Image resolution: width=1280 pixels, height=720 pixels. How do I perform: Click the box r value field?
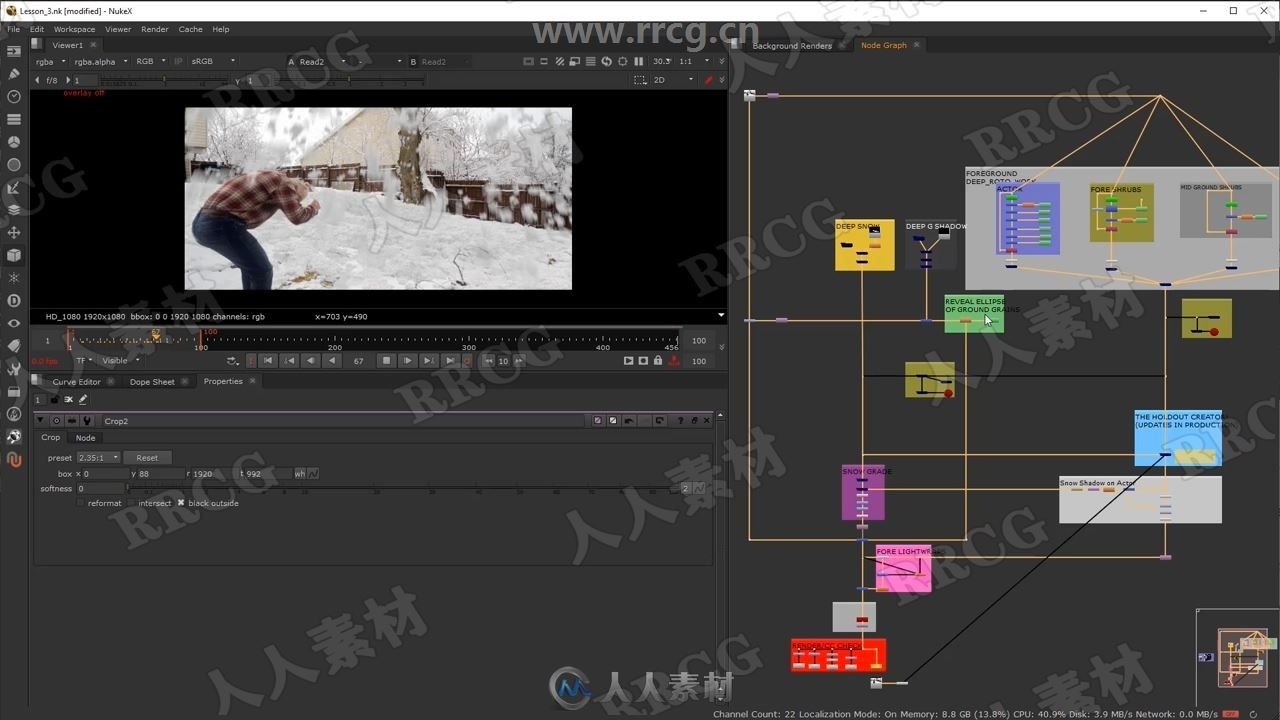coord(213,474)
